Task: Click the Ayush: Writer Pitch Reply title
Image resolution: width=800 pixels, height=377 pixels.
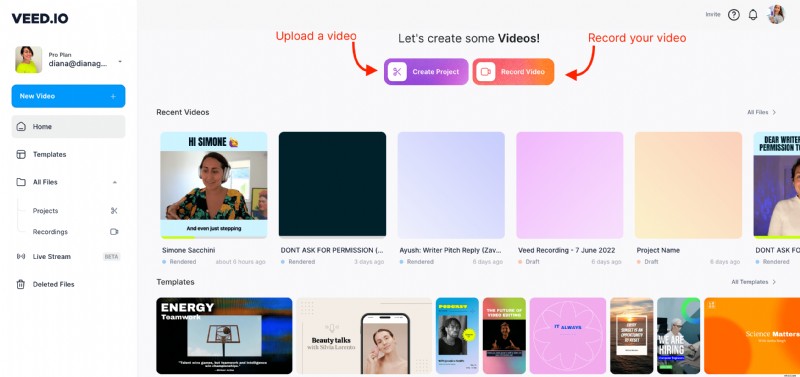Action: [451, 250]
